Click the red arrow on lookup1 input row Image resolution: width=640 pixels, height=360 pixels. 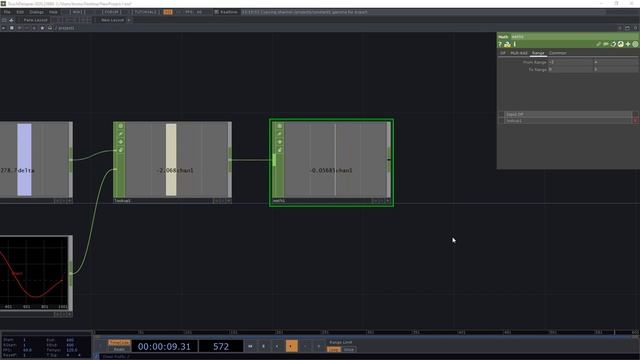point(635,121)
